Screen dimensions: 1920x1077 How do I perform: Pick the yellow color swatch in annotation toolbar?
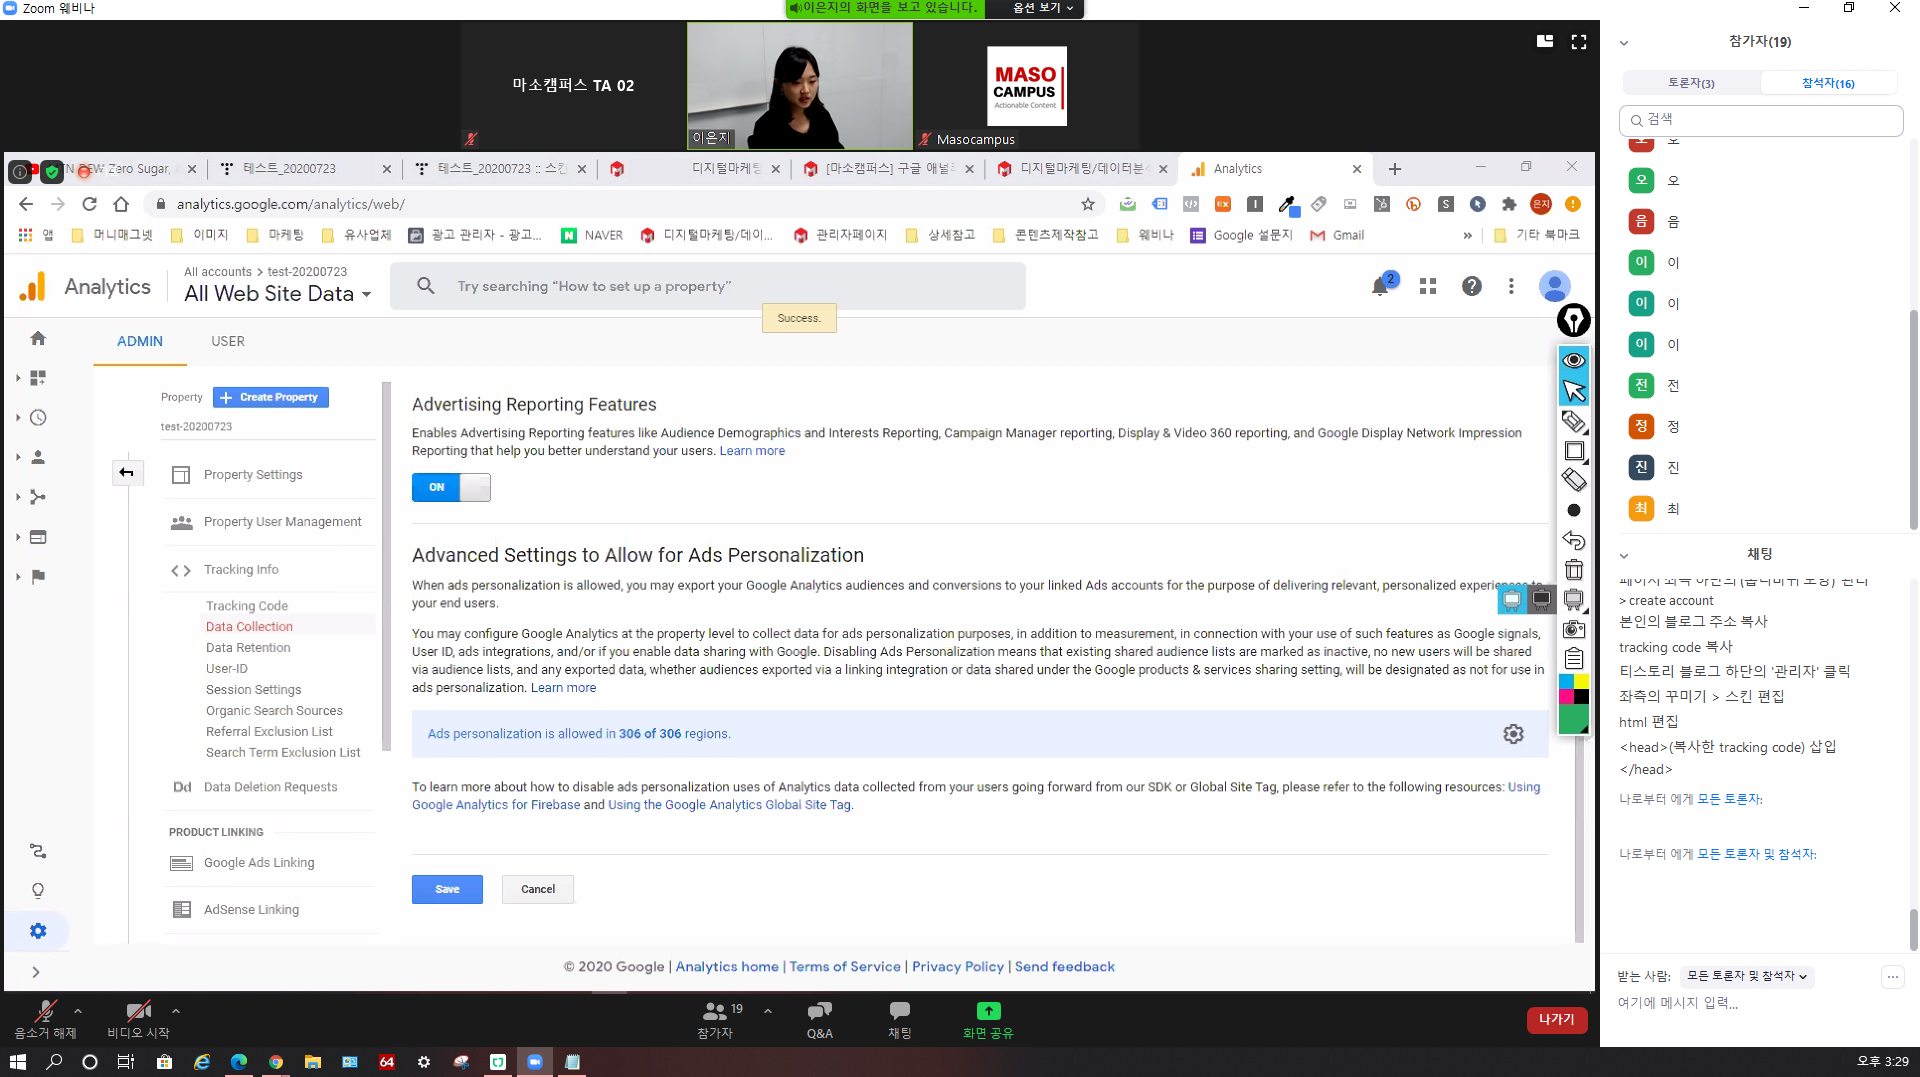coord(1582,682)
